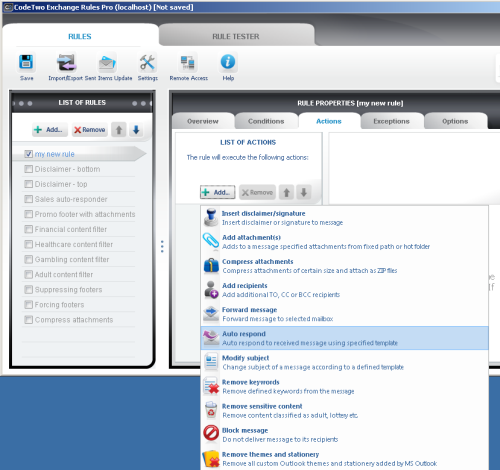Click the Auto respond icon

pyautogui.click(x=211, y=338)
